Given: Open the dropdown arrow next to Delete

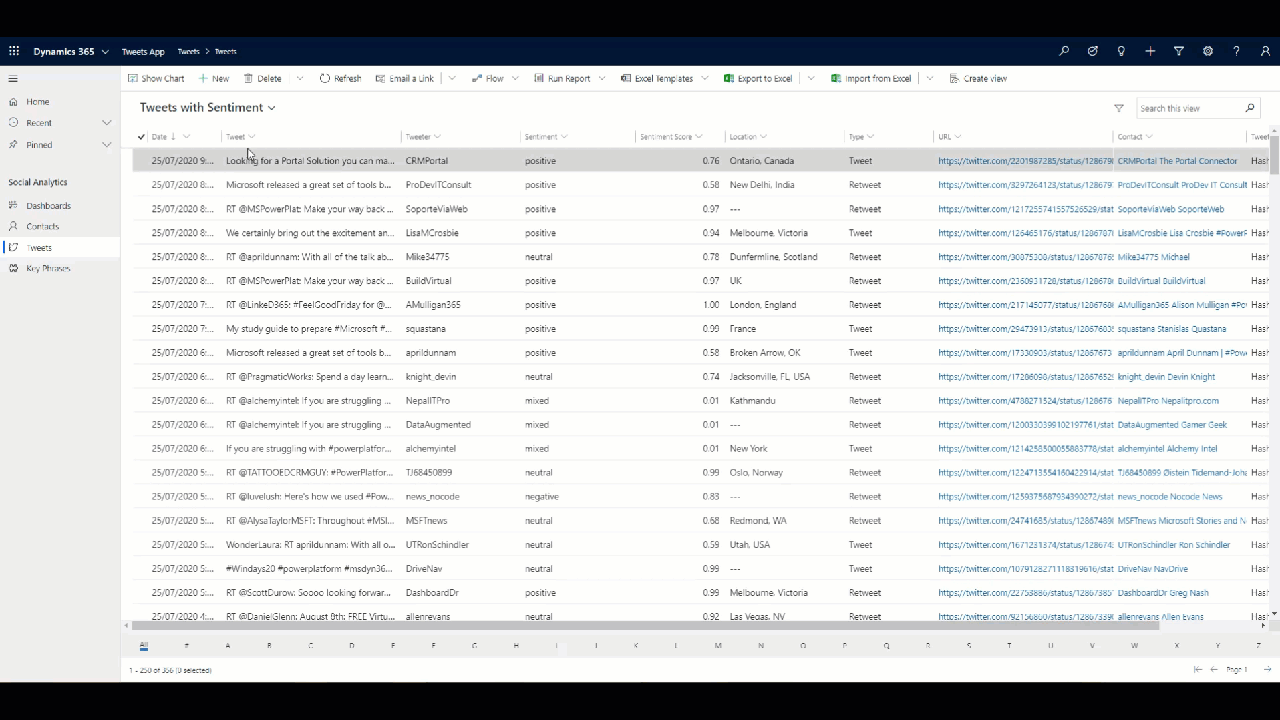Looking at the screenshot, I should click(x=299, y=78).
